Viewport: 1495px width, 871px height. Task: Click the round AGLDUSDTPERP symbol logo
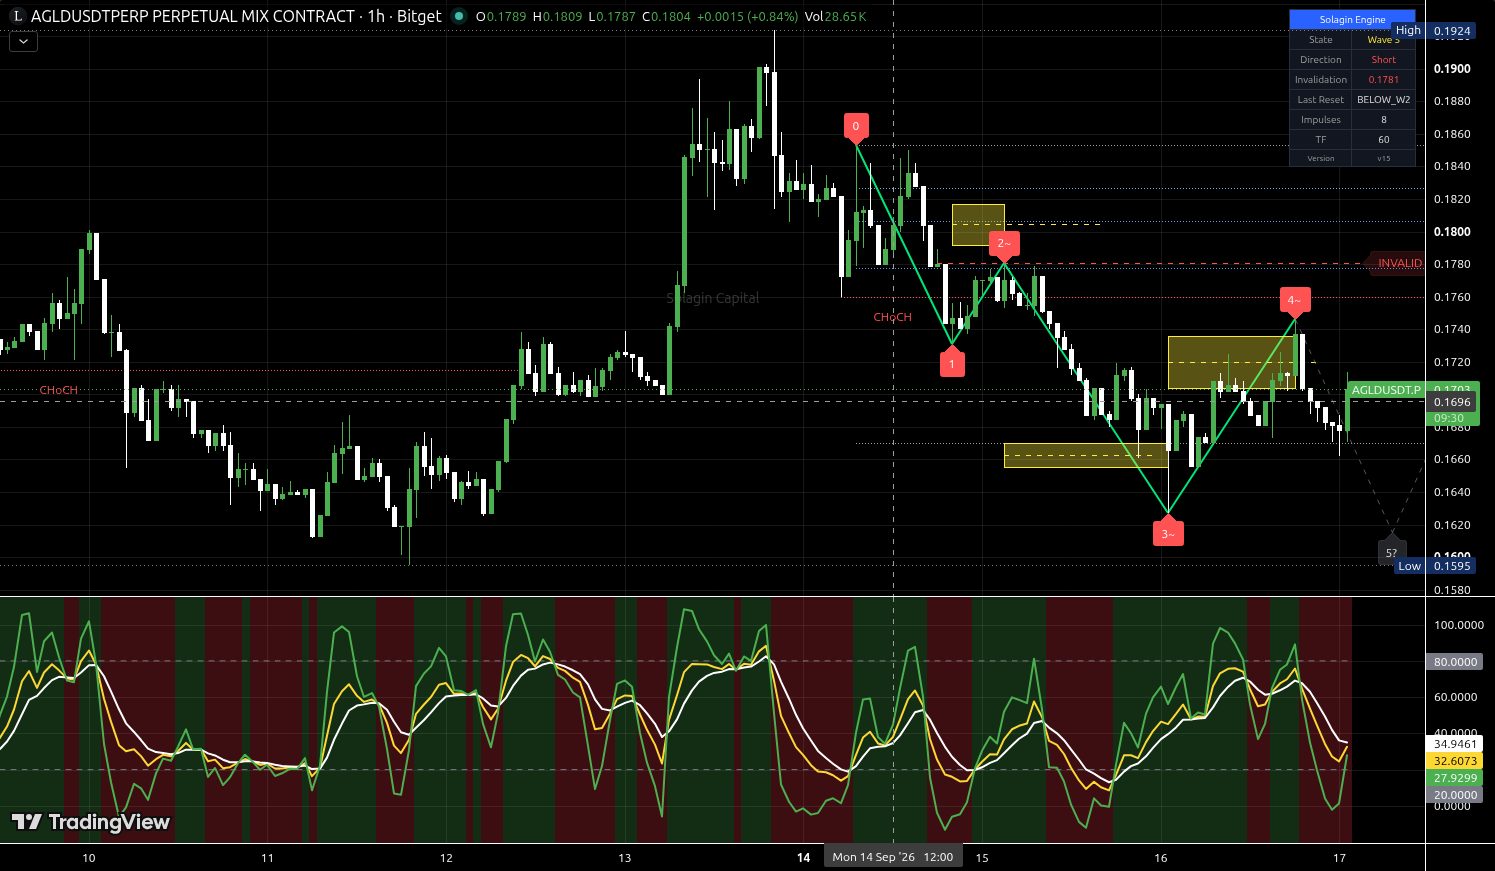(17, 16)
